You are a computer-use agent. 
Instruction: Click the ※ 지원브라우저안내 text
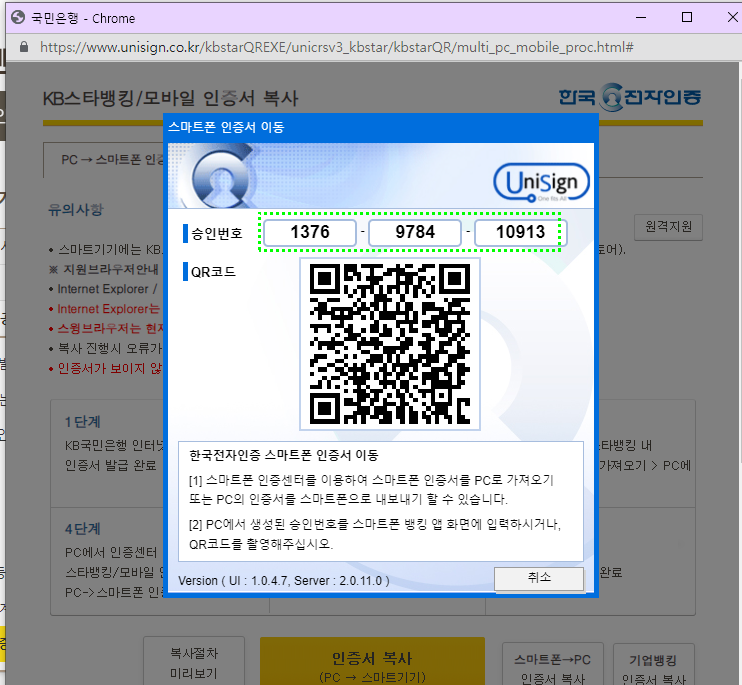(104, 269)
